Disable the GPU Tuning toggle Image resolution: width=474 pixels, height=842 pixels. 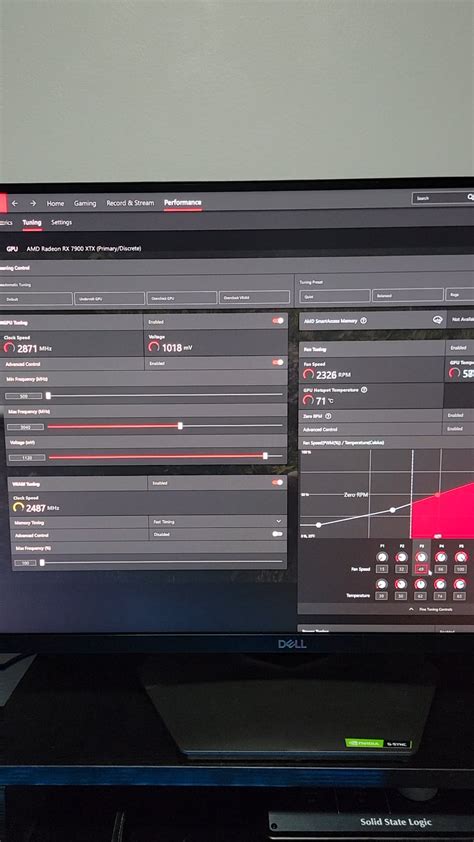pos(278,321)
